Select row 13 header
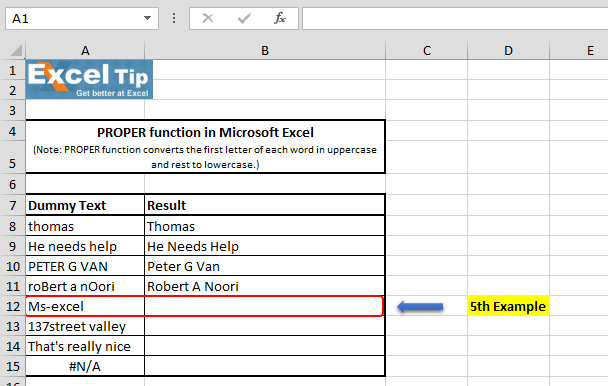 pyautogui.click(x=13, y=326)
